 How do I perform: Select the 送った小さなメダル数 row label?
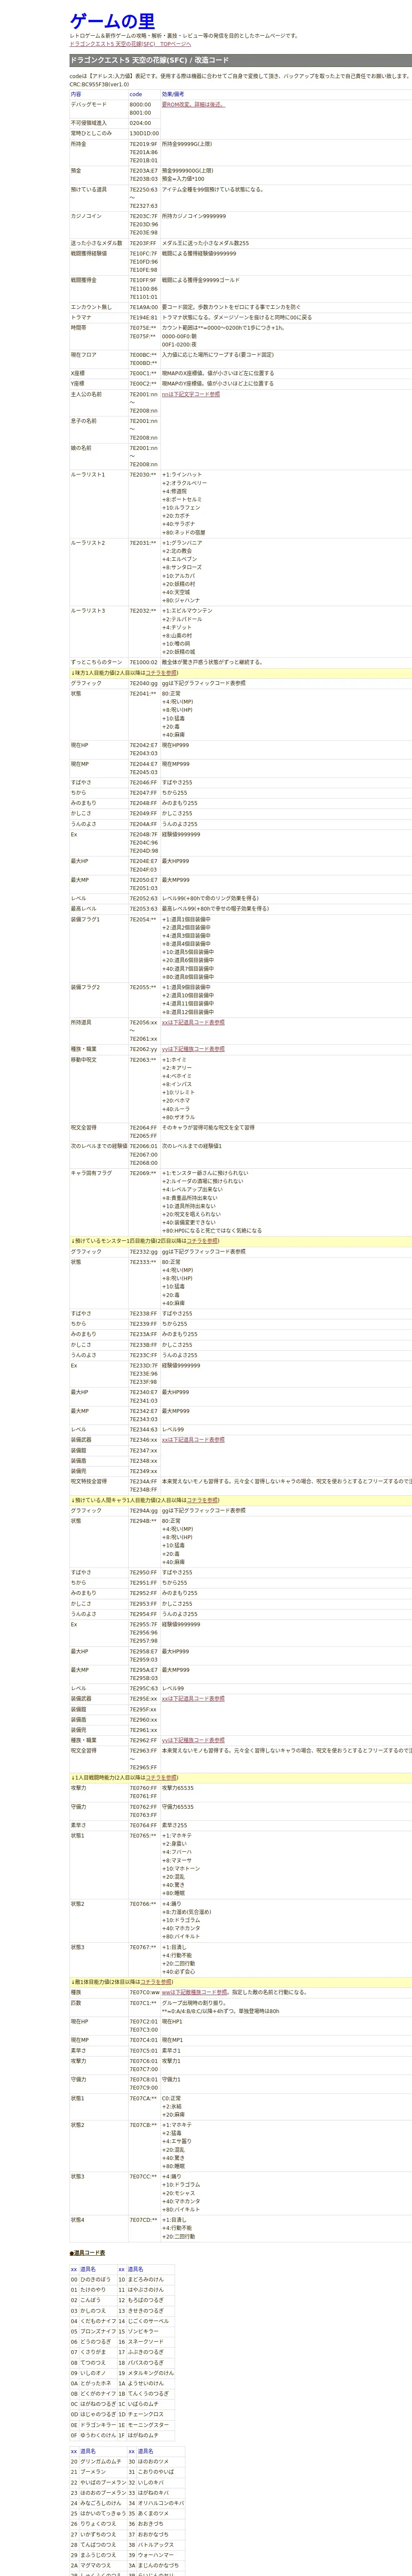96,243
